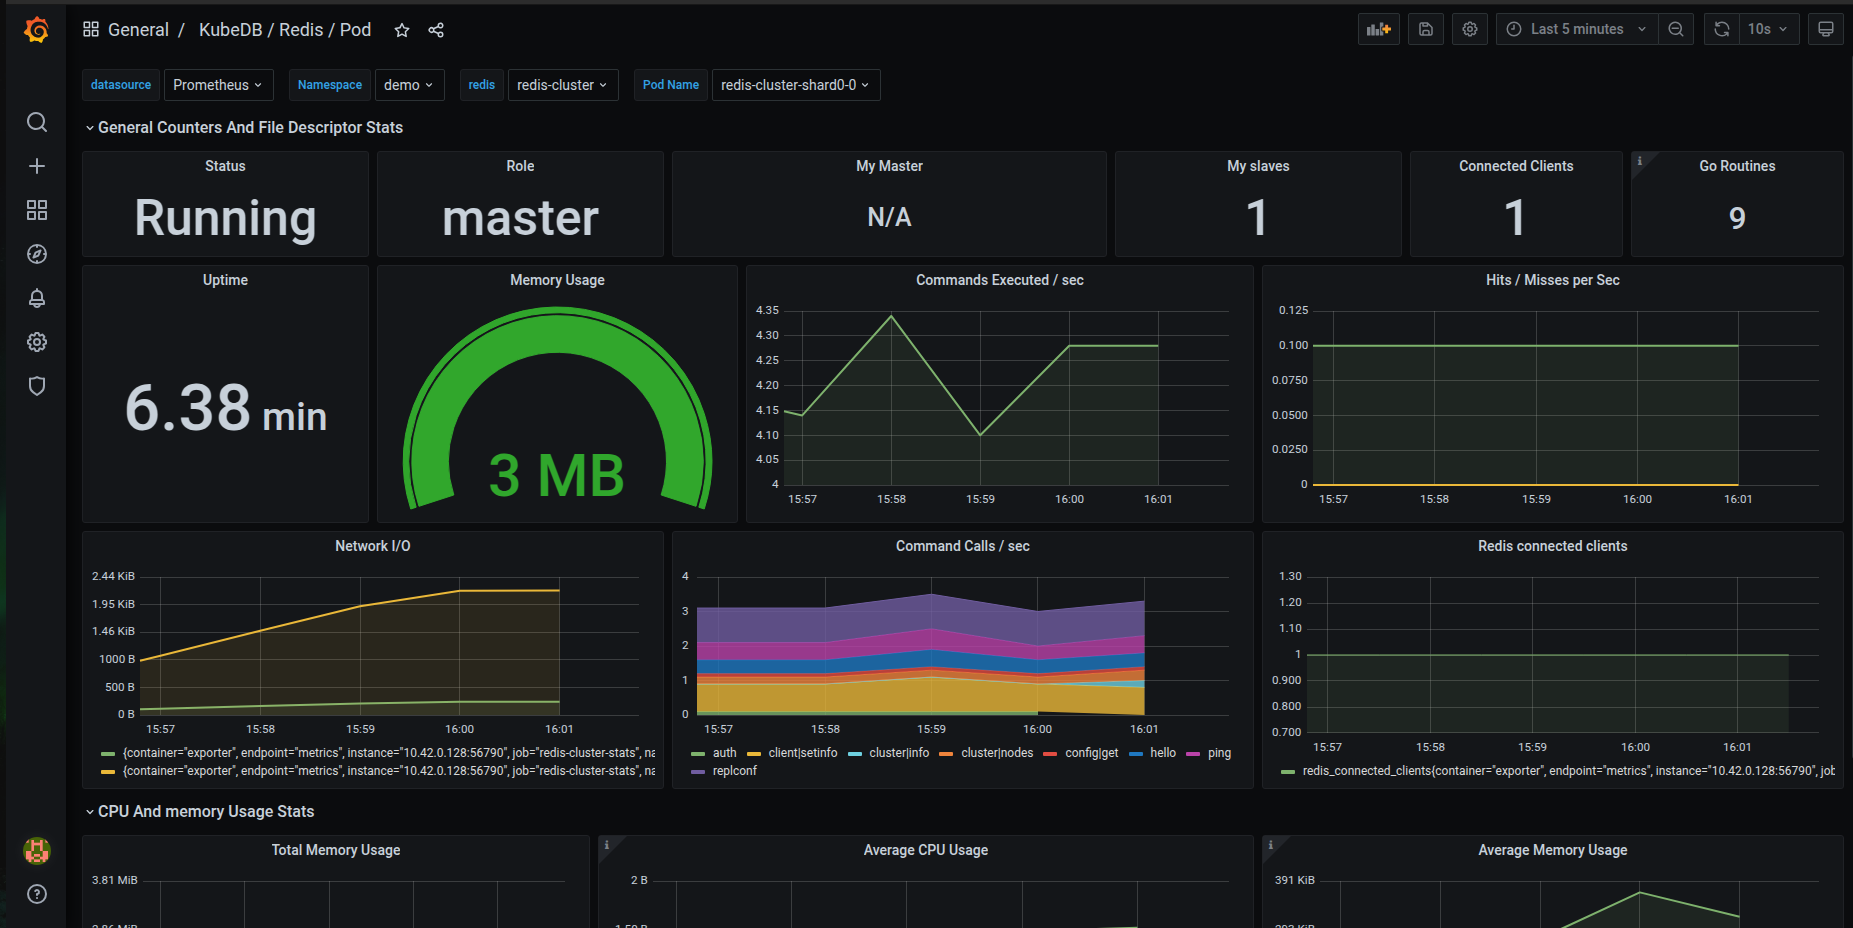Open the Alerting bell icon
1853x928 pixels.
pos(37,298)
